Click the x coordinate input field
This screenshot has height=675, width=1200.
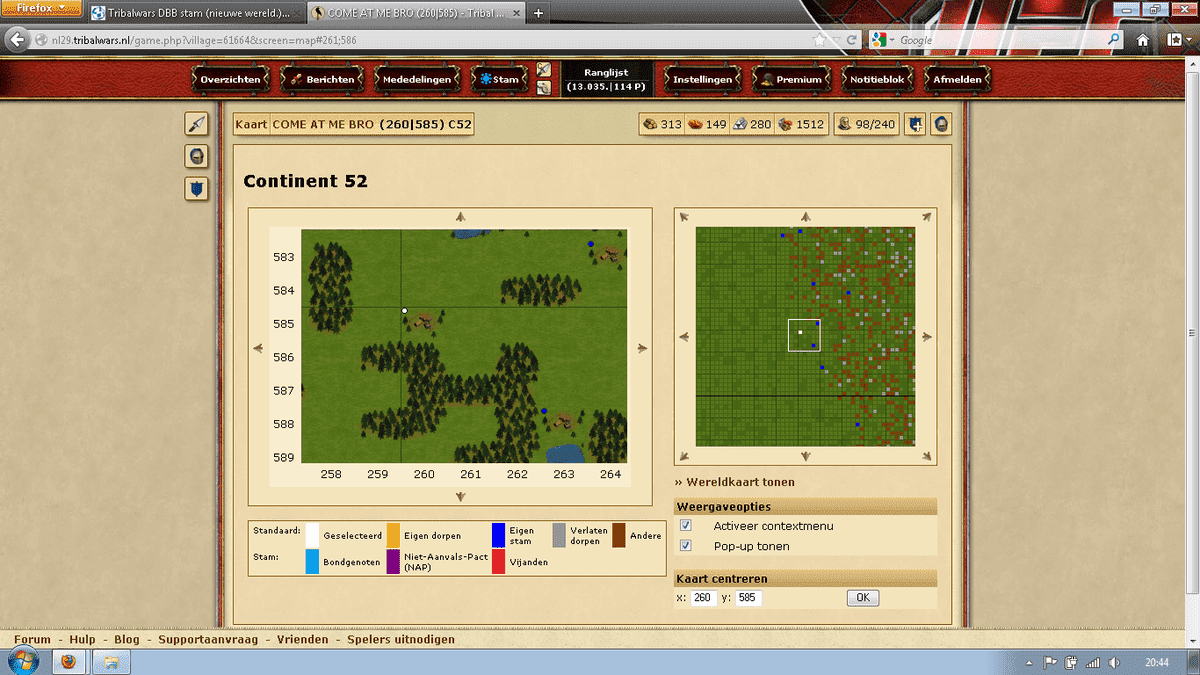tap(703, 598)
